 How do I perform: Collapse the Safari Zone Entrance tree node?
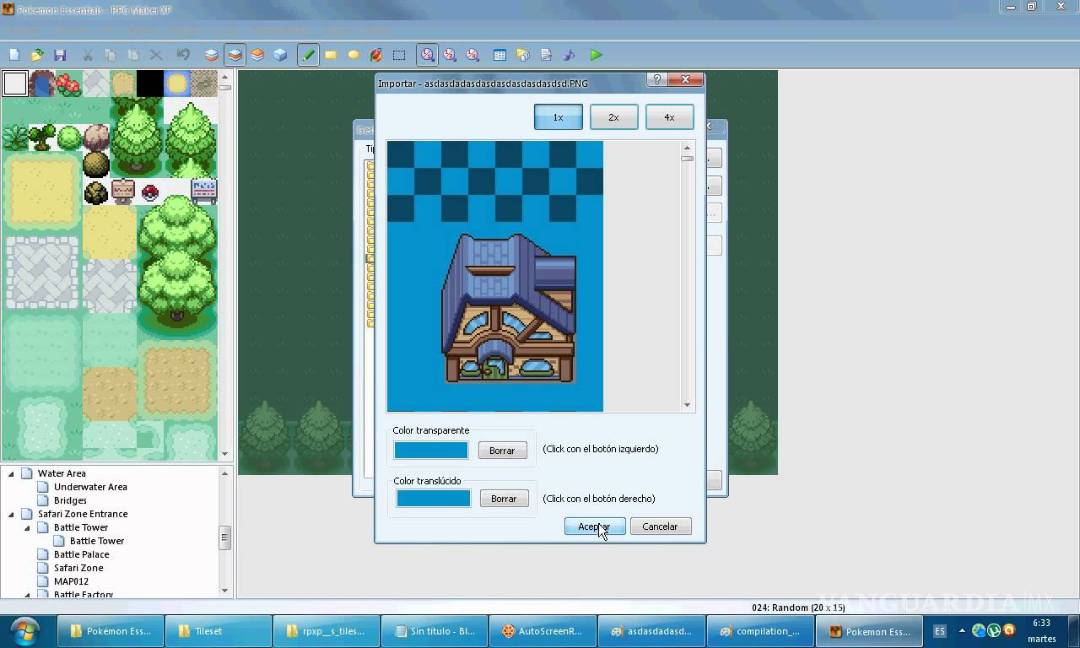point(12,514)
